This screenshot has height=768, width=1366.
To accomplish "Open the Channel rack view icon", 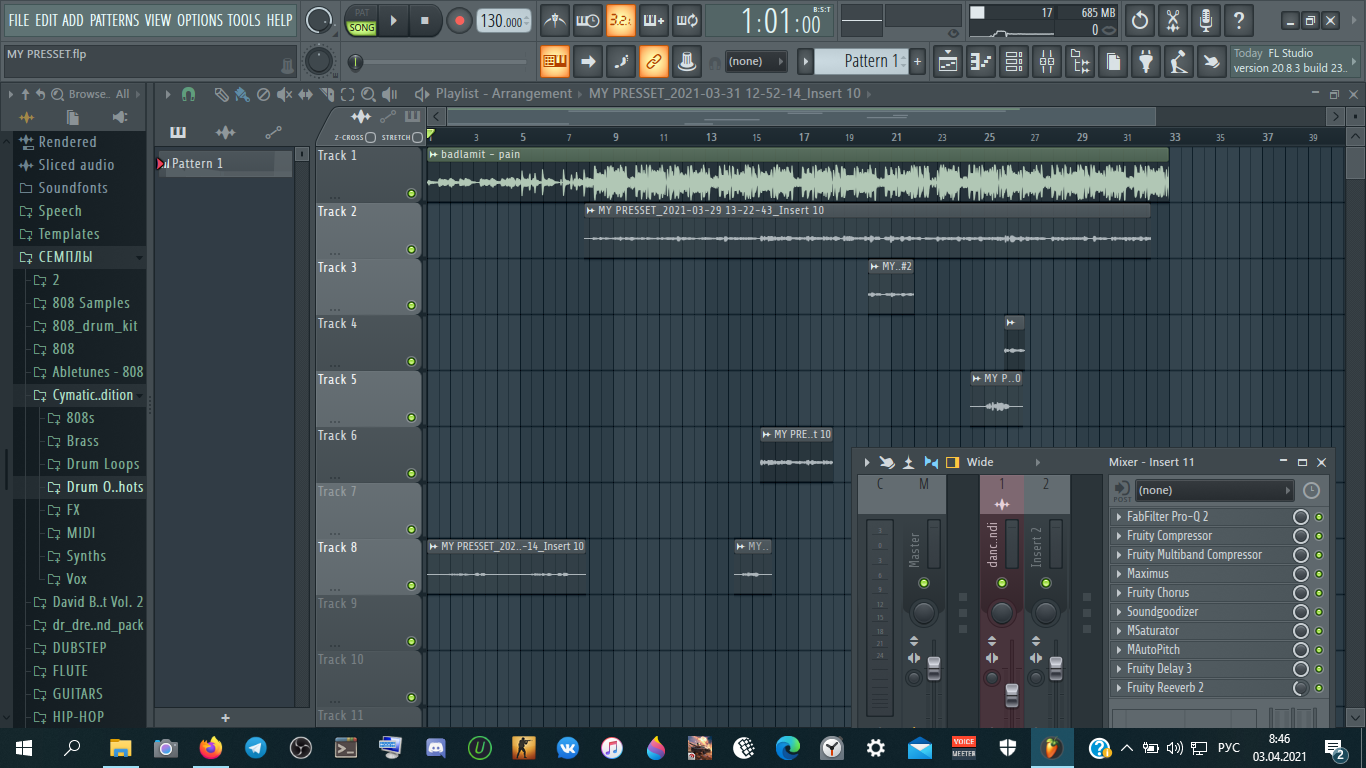I will [1014, 62].
